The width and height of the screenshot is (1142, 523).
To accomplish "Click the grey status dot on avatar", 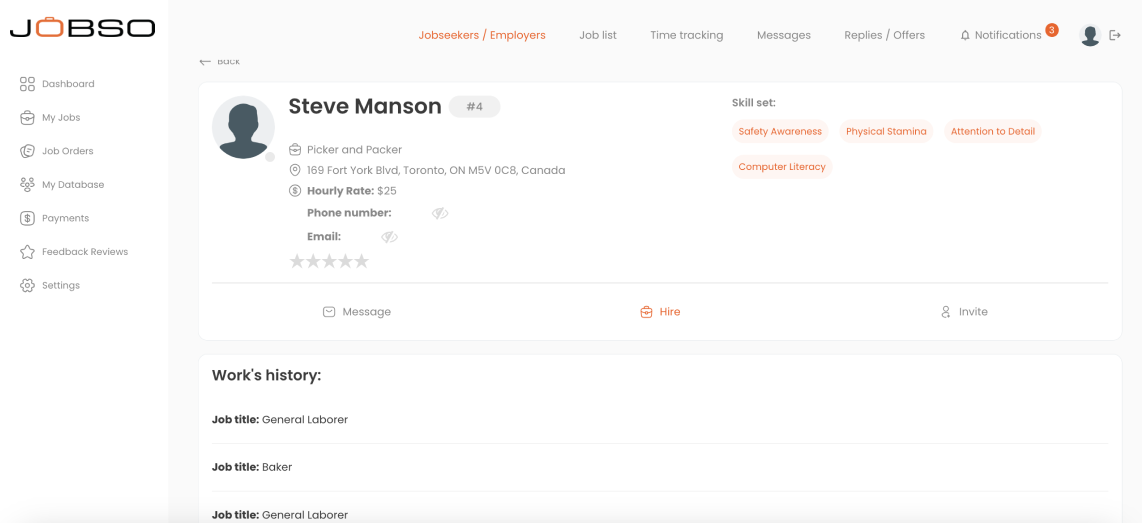I will coord(269,157).
